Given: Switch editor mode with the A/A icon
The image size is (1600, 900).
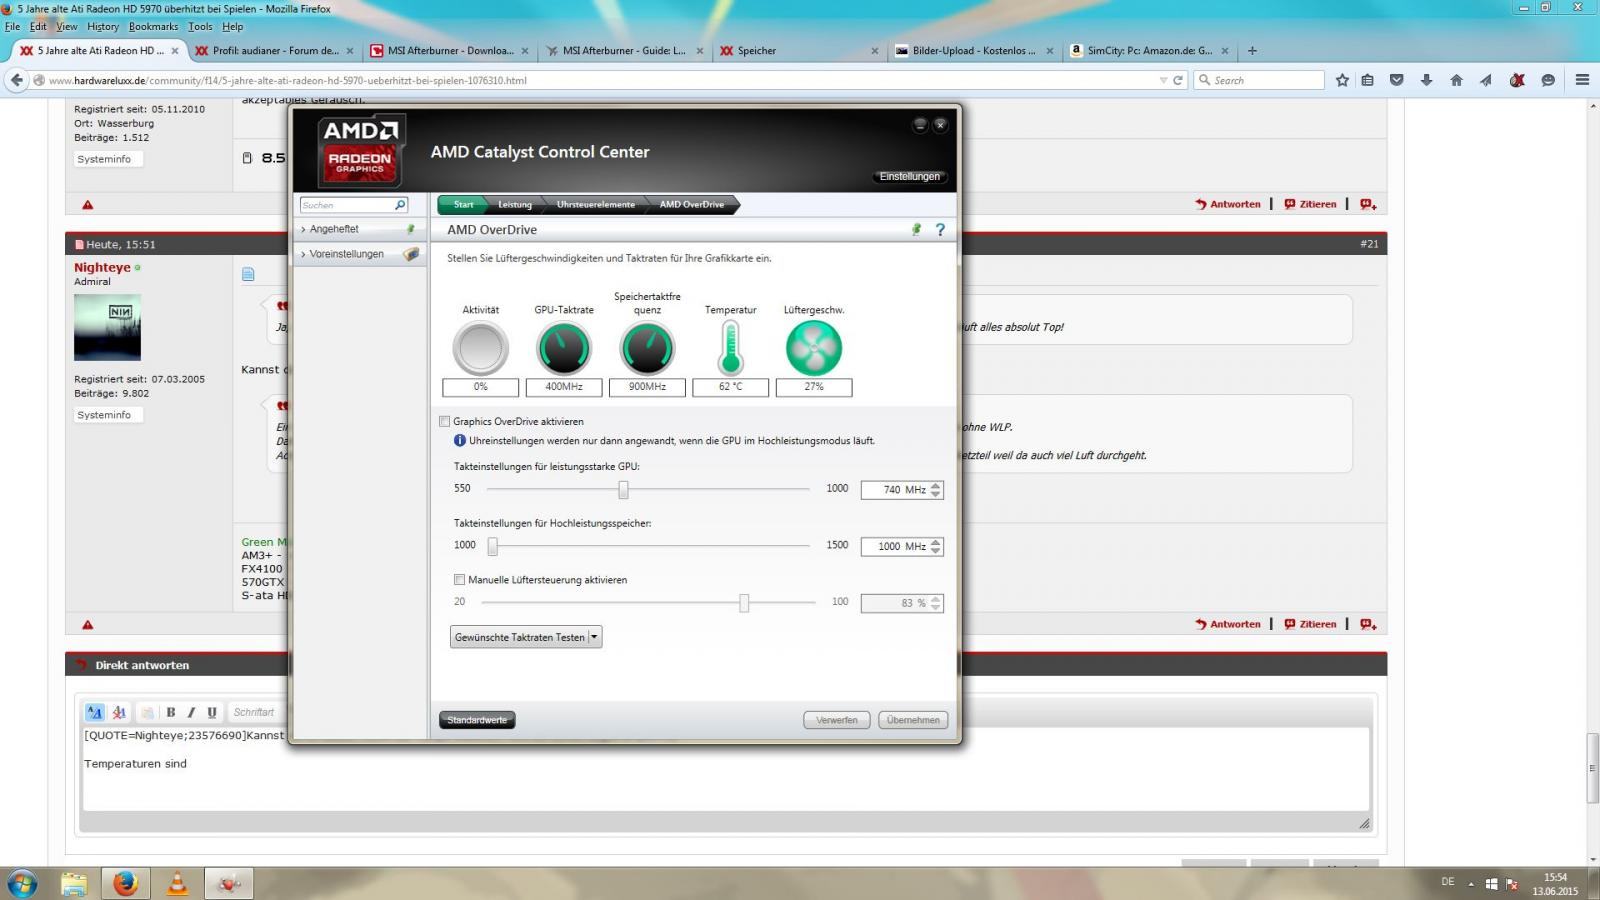Looking at the screenshot, I should tap(95, 712).
